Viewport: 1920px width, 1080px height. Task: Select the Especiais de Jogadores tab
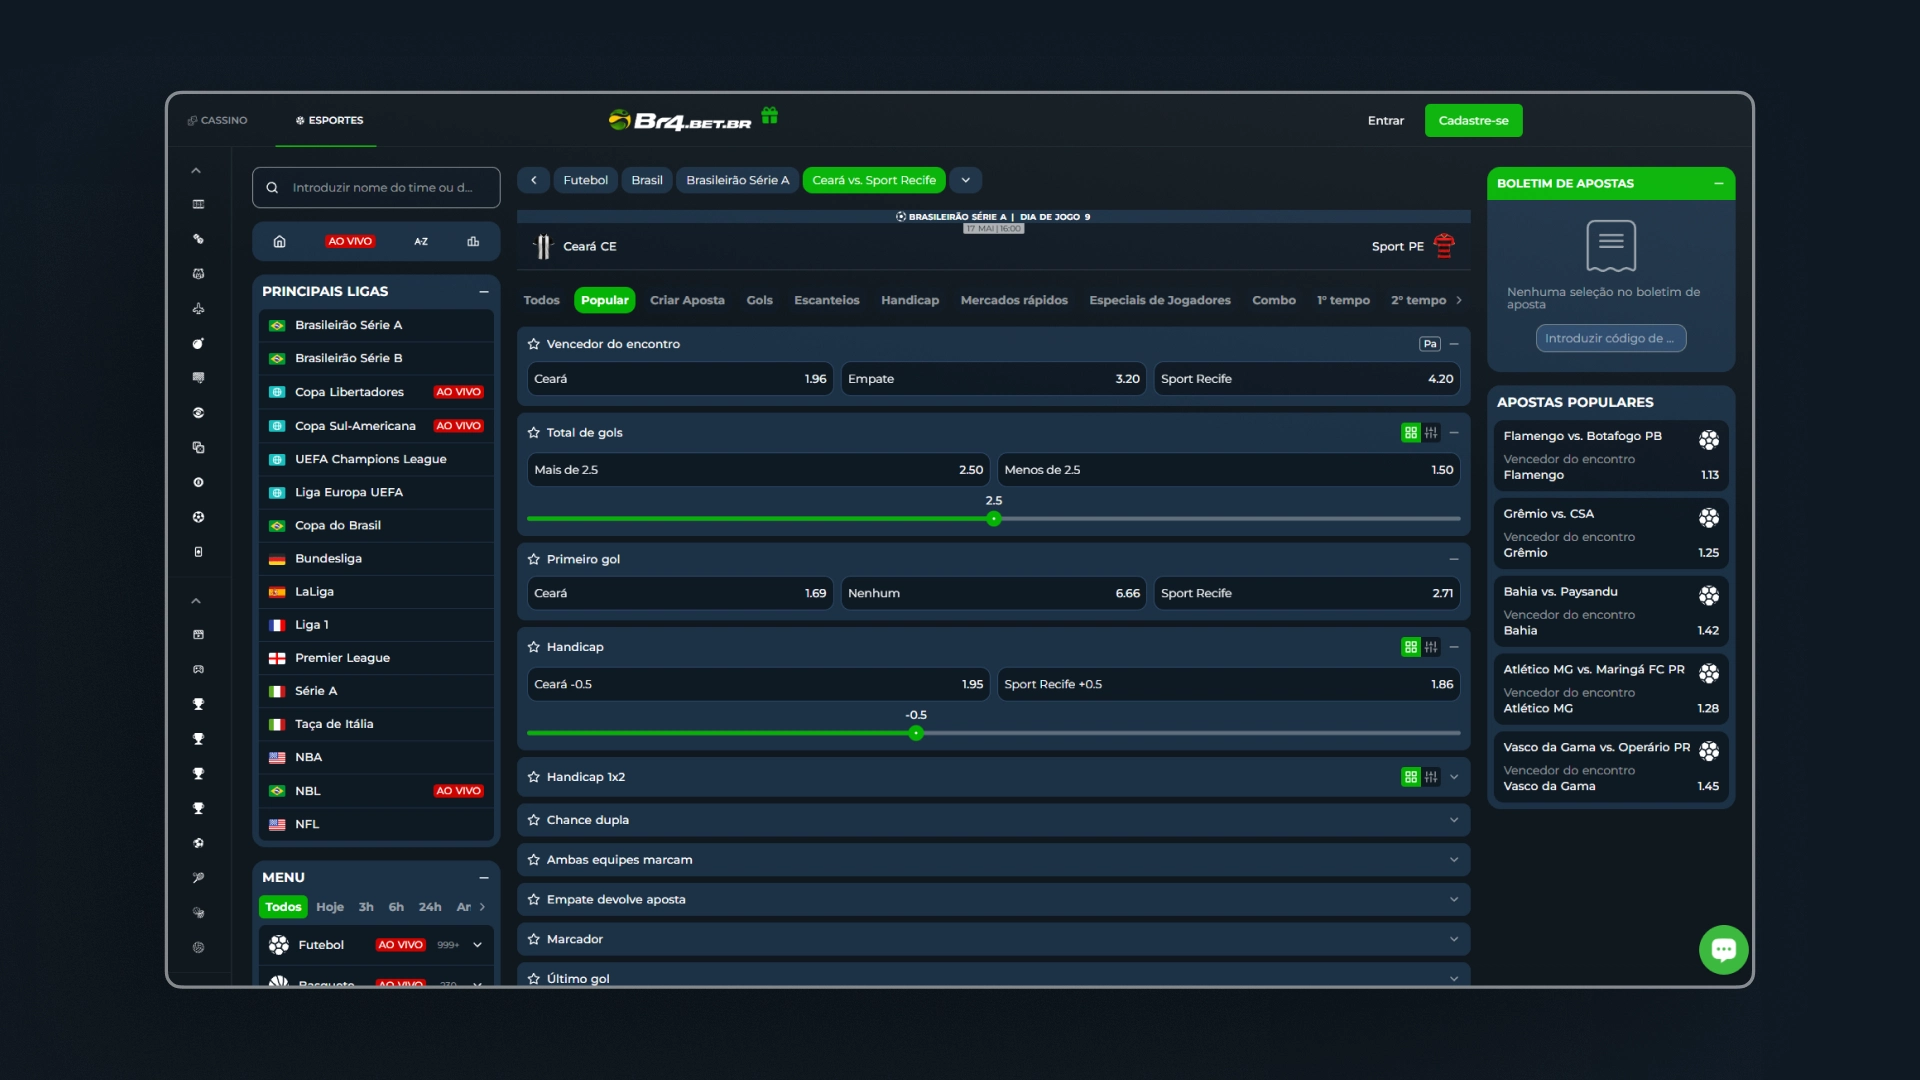click(1160, 300)
